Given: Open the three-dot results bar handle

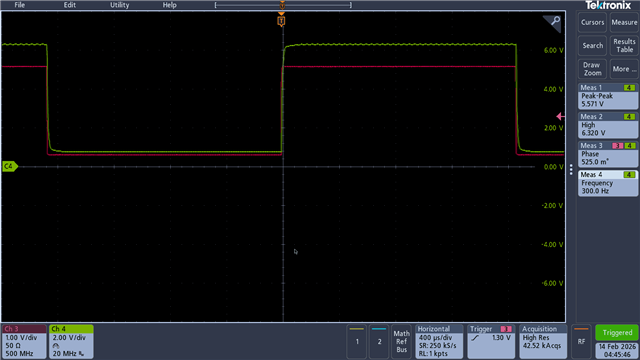Looking at the screenshot, I should pyautogui.click(x=571, y=169).
